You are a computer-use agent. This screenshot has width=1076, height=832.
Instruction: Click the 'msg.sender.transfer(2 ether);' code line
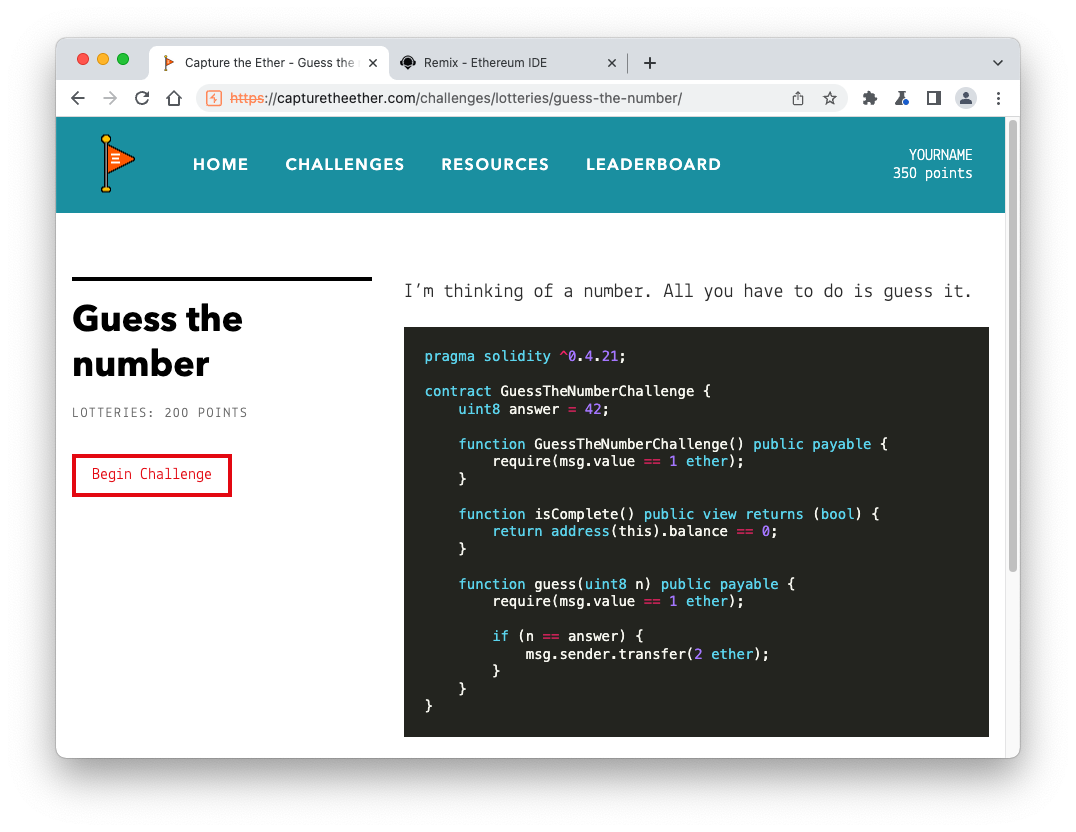(647, 654)
